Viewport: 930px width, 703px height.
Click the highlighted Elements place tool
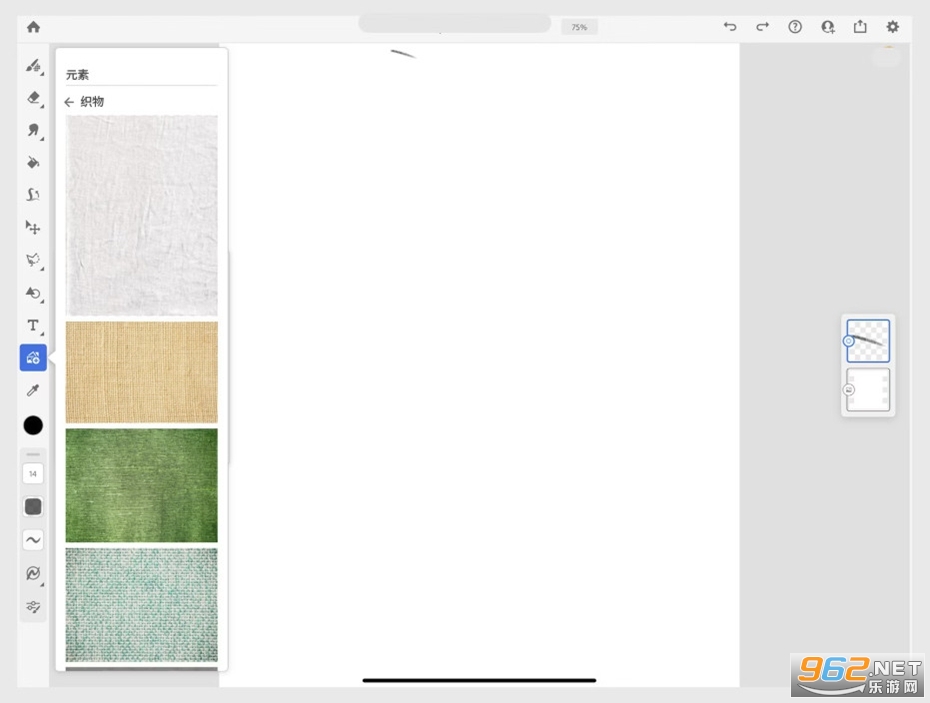pos(33,358)
